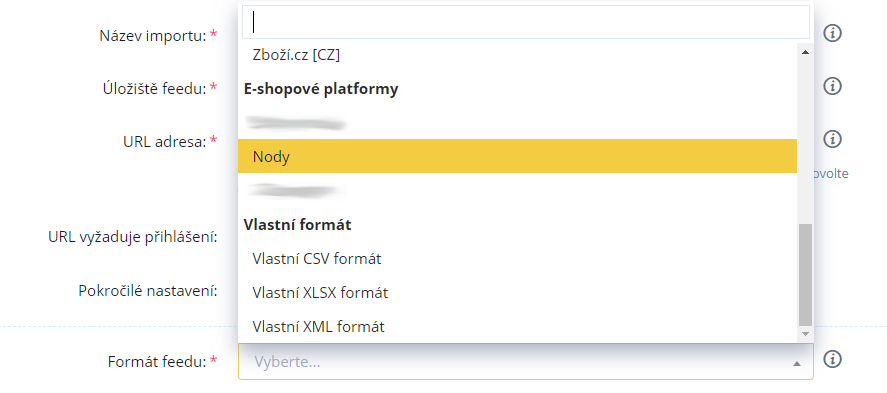Show info tooltip for Úložiště feedu
The width and height of the screenshot is (887, 393).
point(832,86)
